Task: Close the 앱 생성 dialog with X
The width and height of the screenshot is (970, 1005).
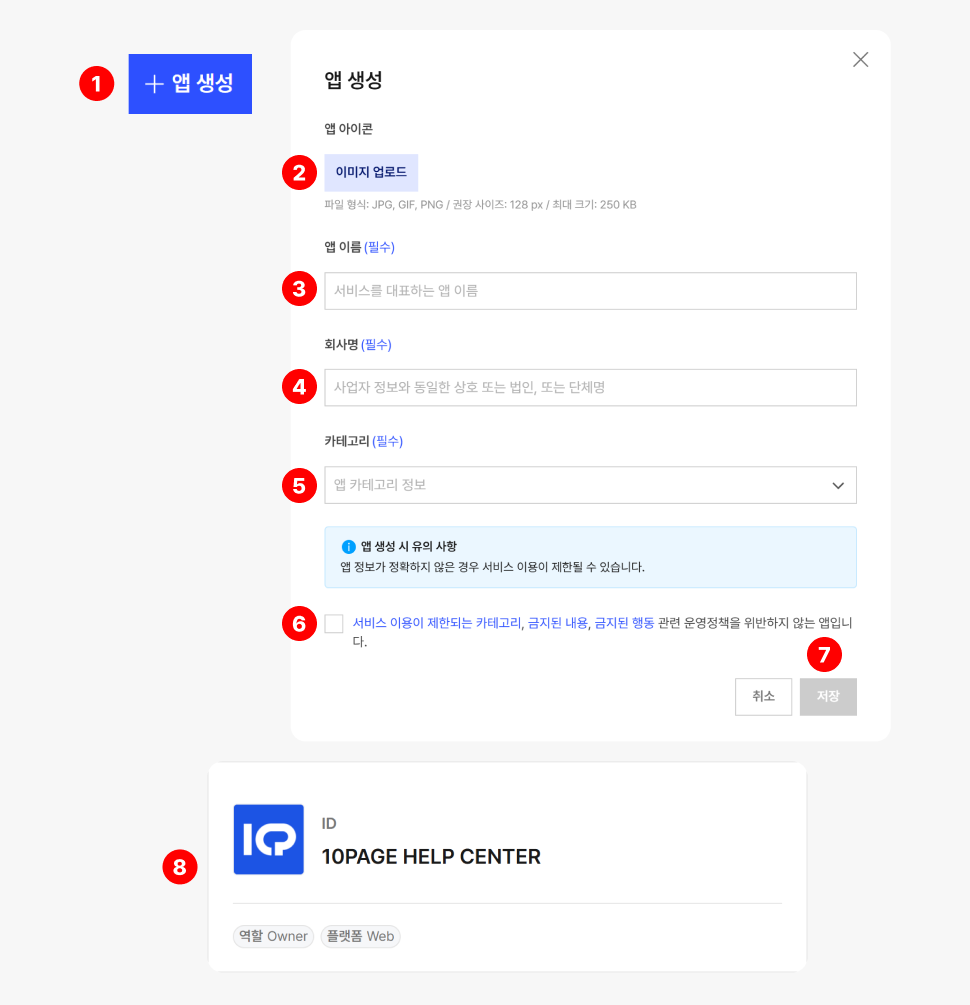Action: point(860,60)
